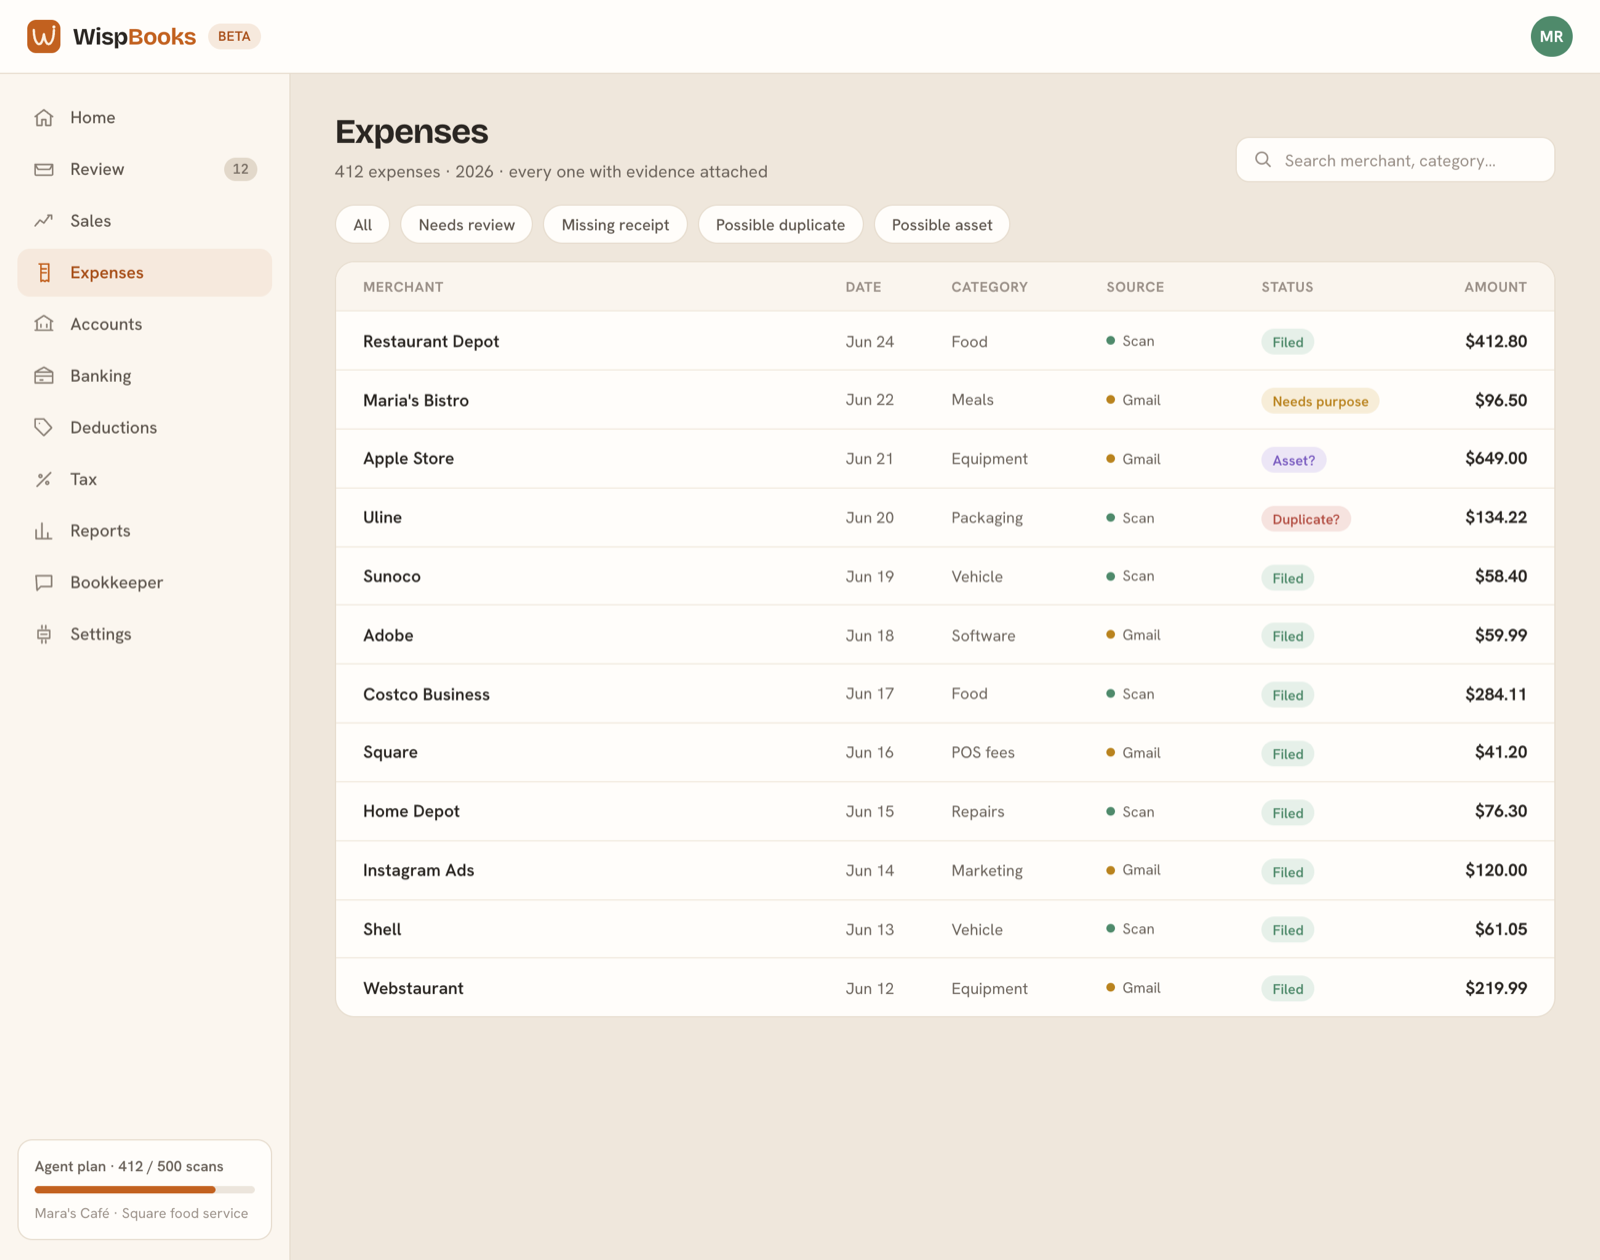This screenshot has height=1260, width=1600.
Task: Open the Restaurant Depot expense
Action: [945, 341]
